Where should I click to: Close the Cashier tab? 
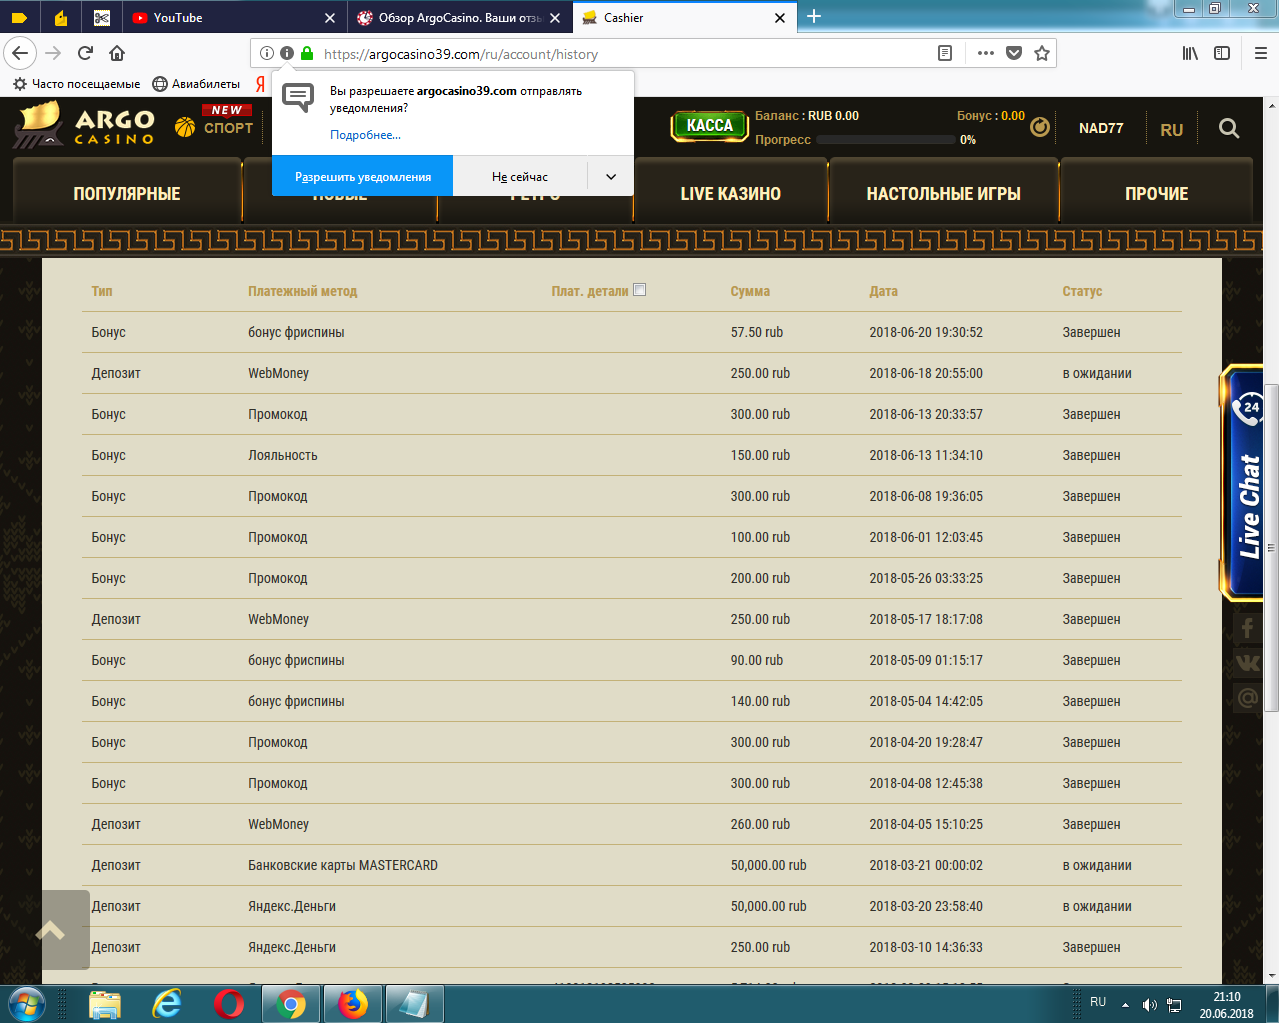780,18
